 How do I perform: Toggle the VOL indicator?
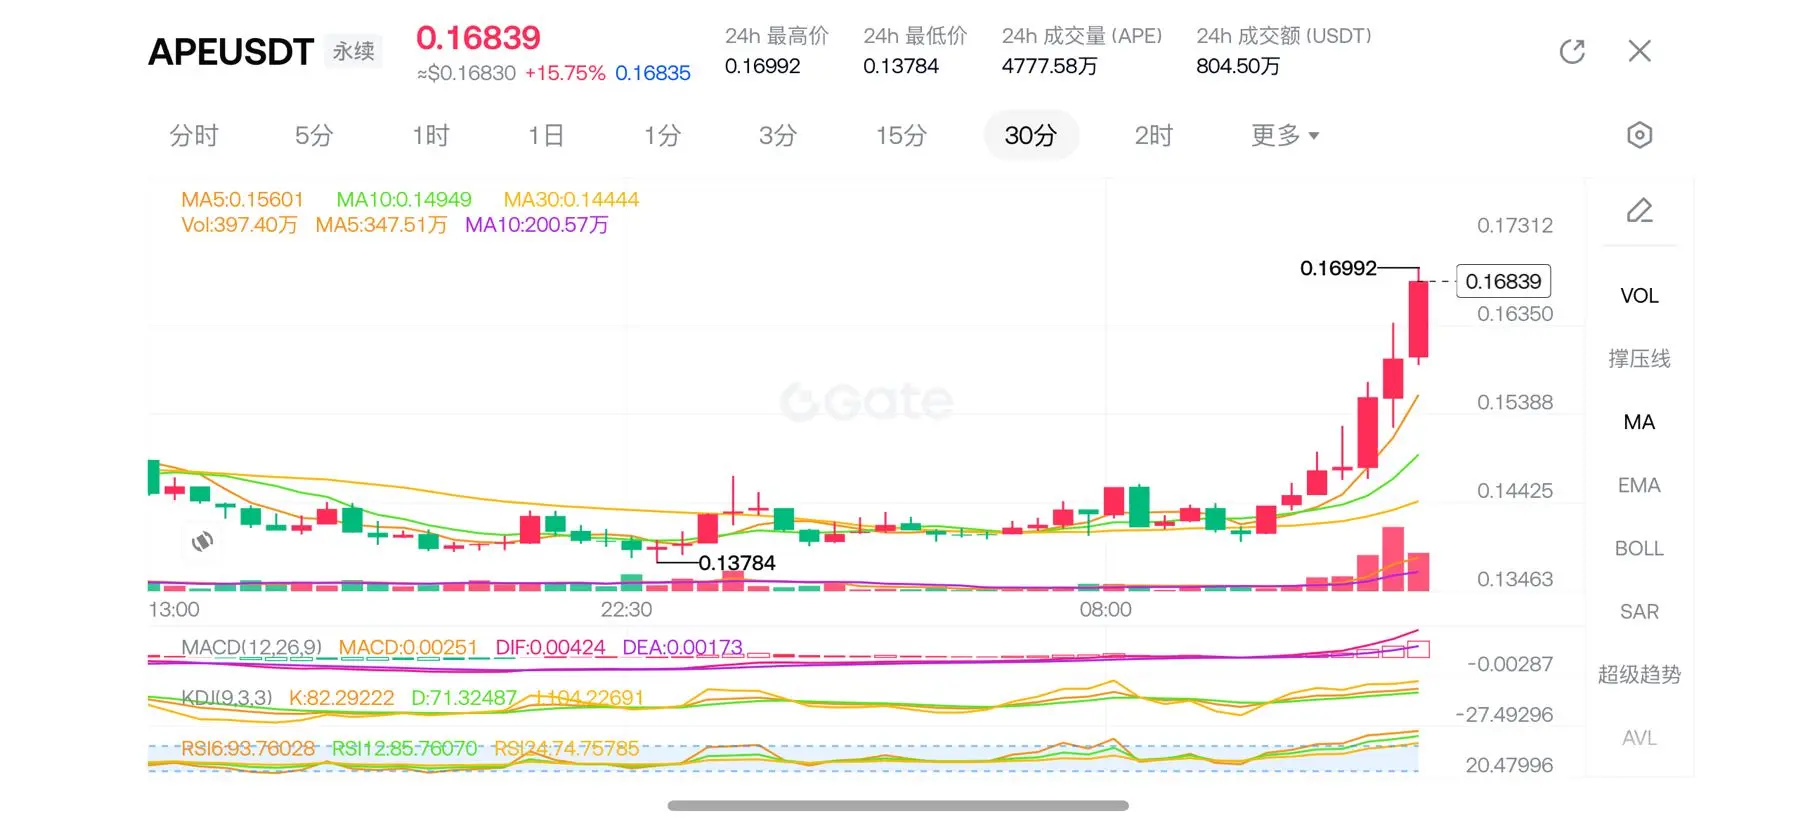tap(1639, 296)
